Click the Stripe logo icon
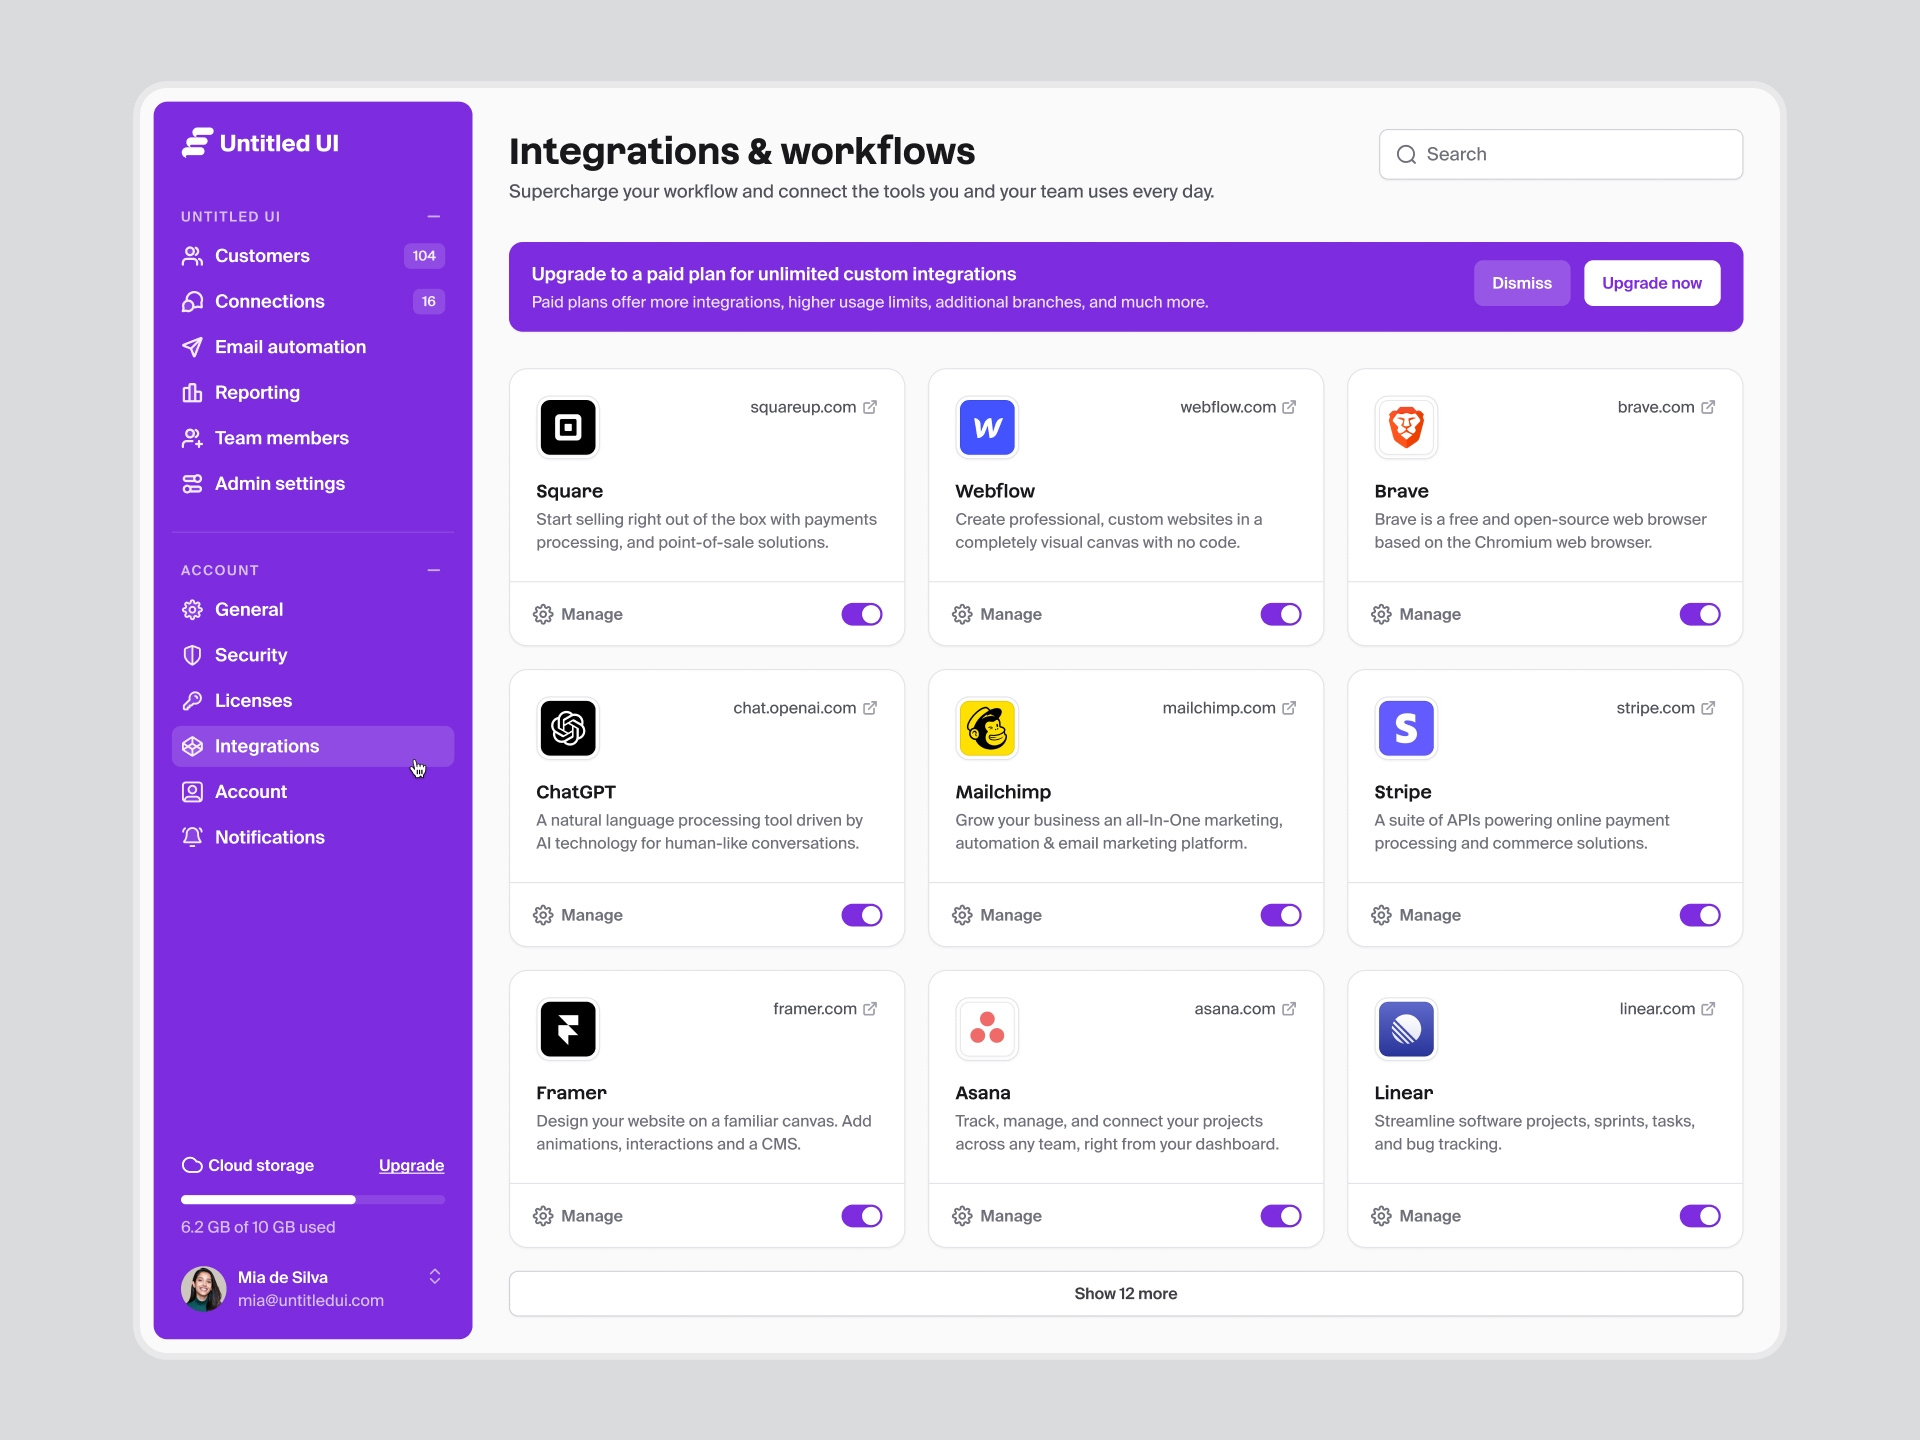 click(1405, 728)
